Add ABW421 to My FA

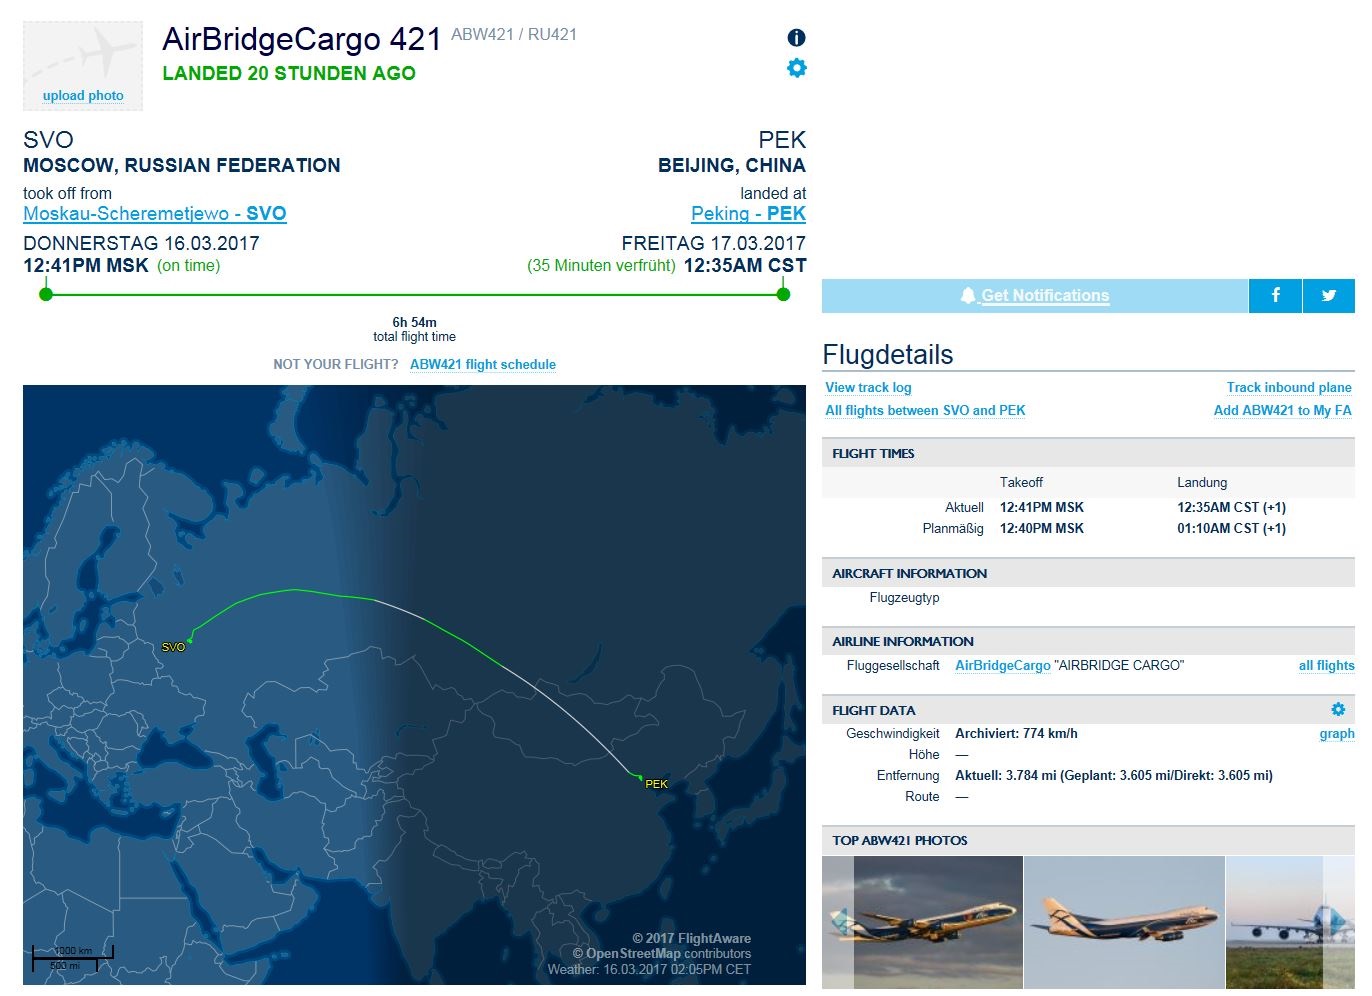tap(1282, 411)
